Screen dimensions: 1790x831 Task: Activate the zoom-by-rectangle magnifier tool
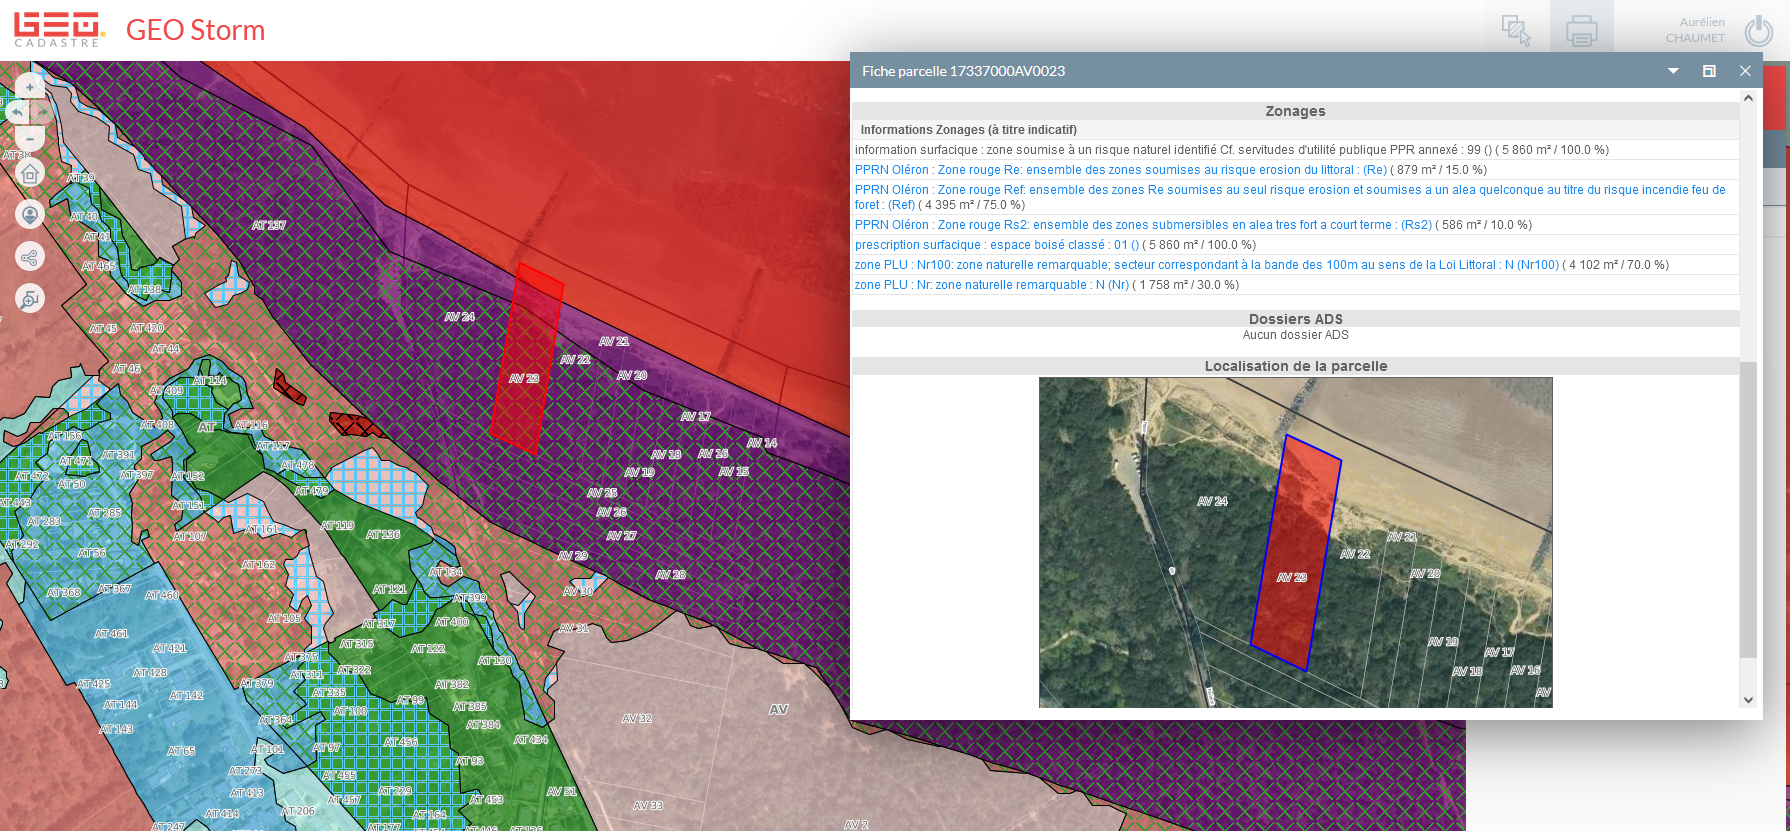[30, 298]
